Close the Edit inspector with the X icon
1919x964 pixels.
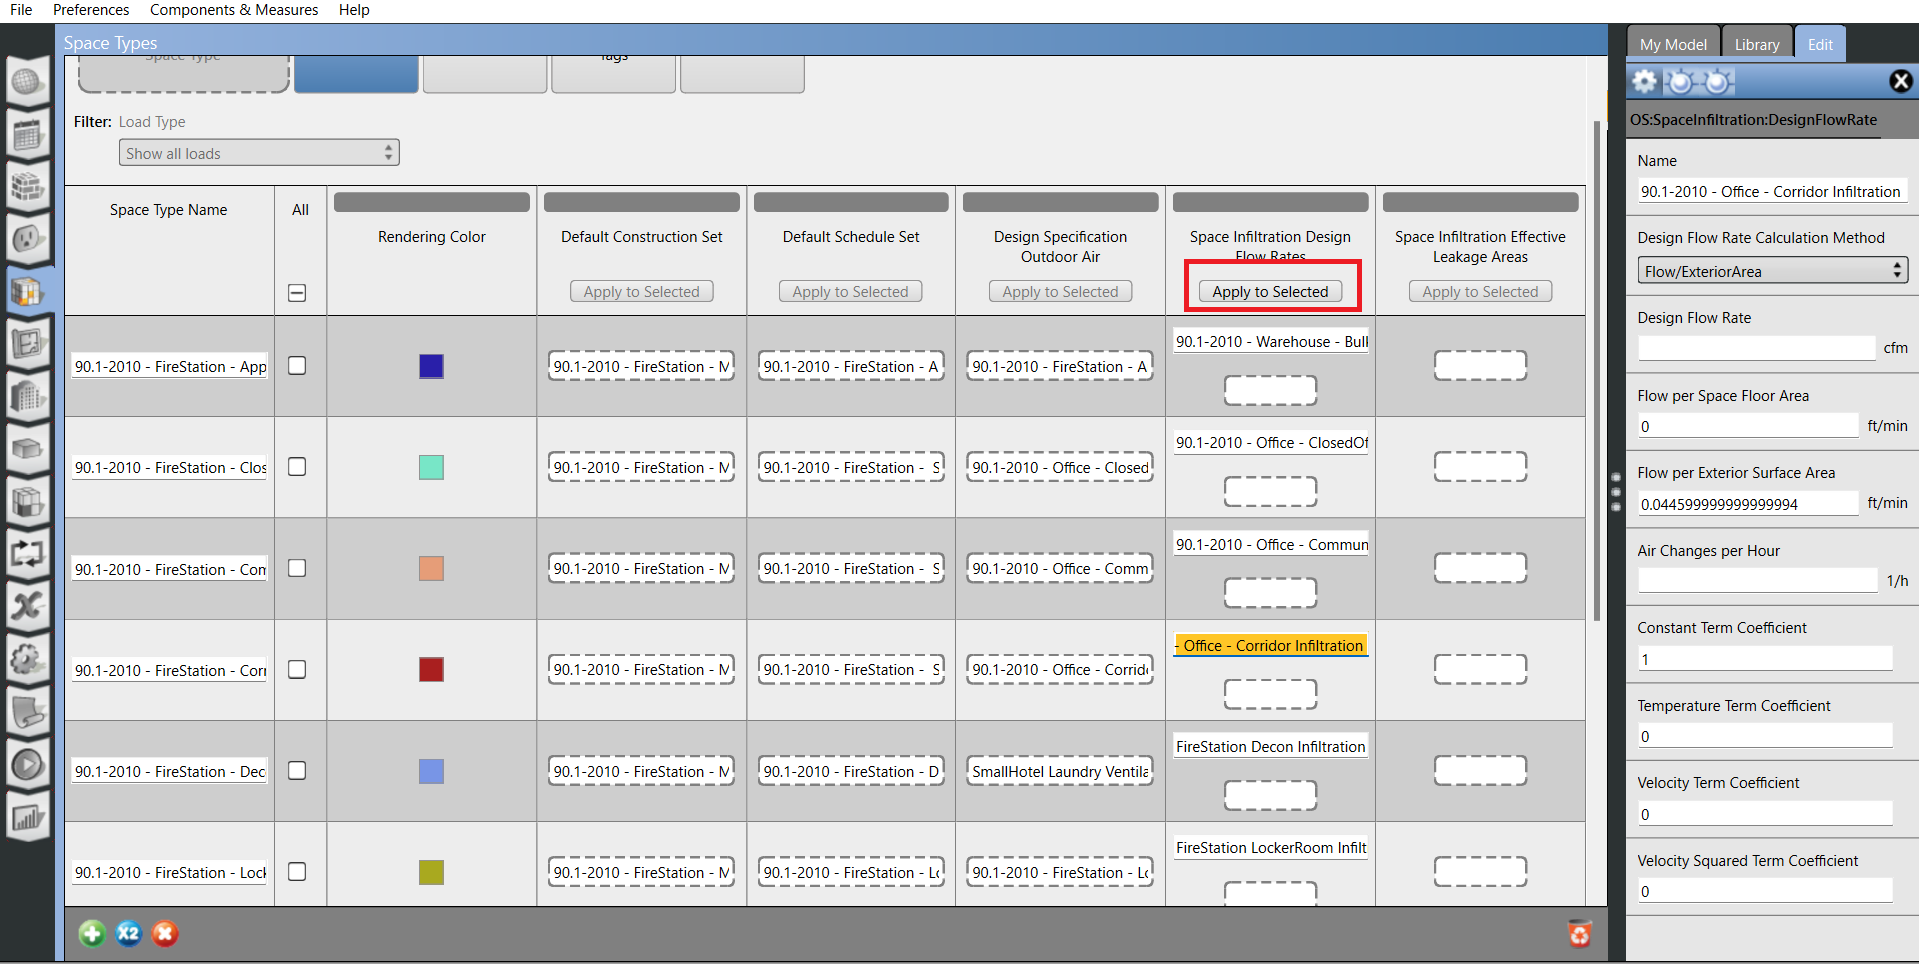coord(1901,81)
